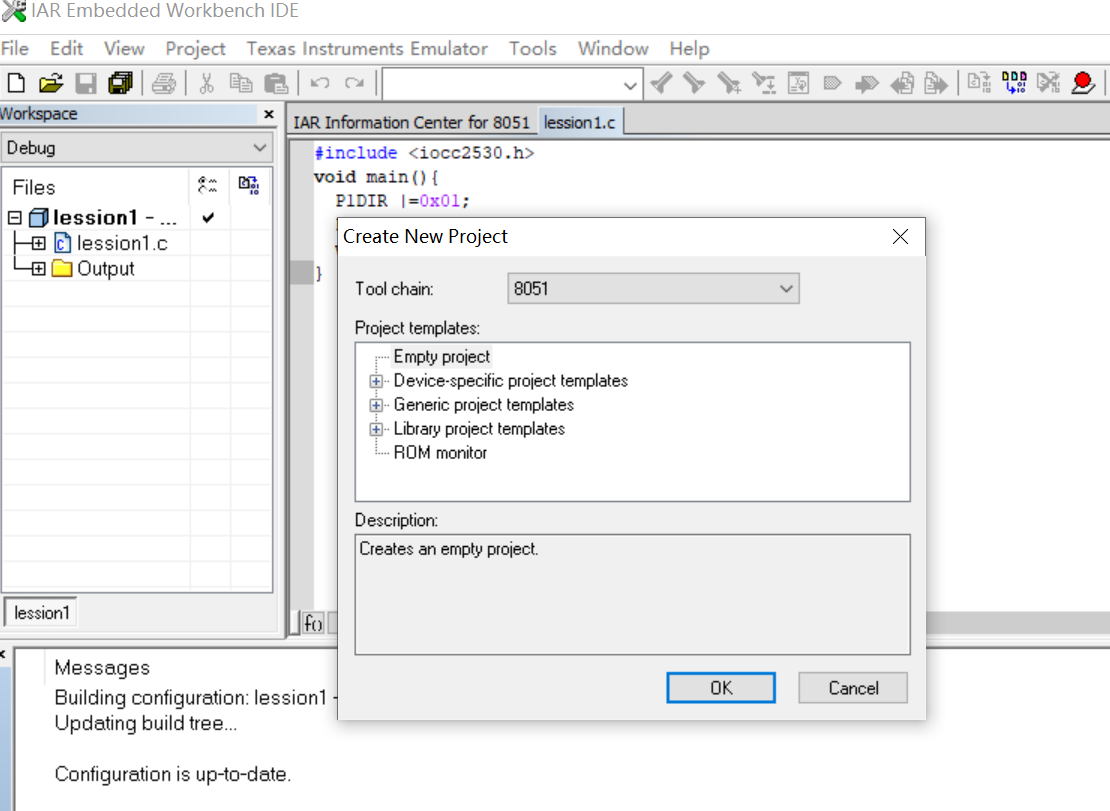Click the function list f() button
Image resolution: width=1110 pixels, height=811 pixels.
pos(312,623)
